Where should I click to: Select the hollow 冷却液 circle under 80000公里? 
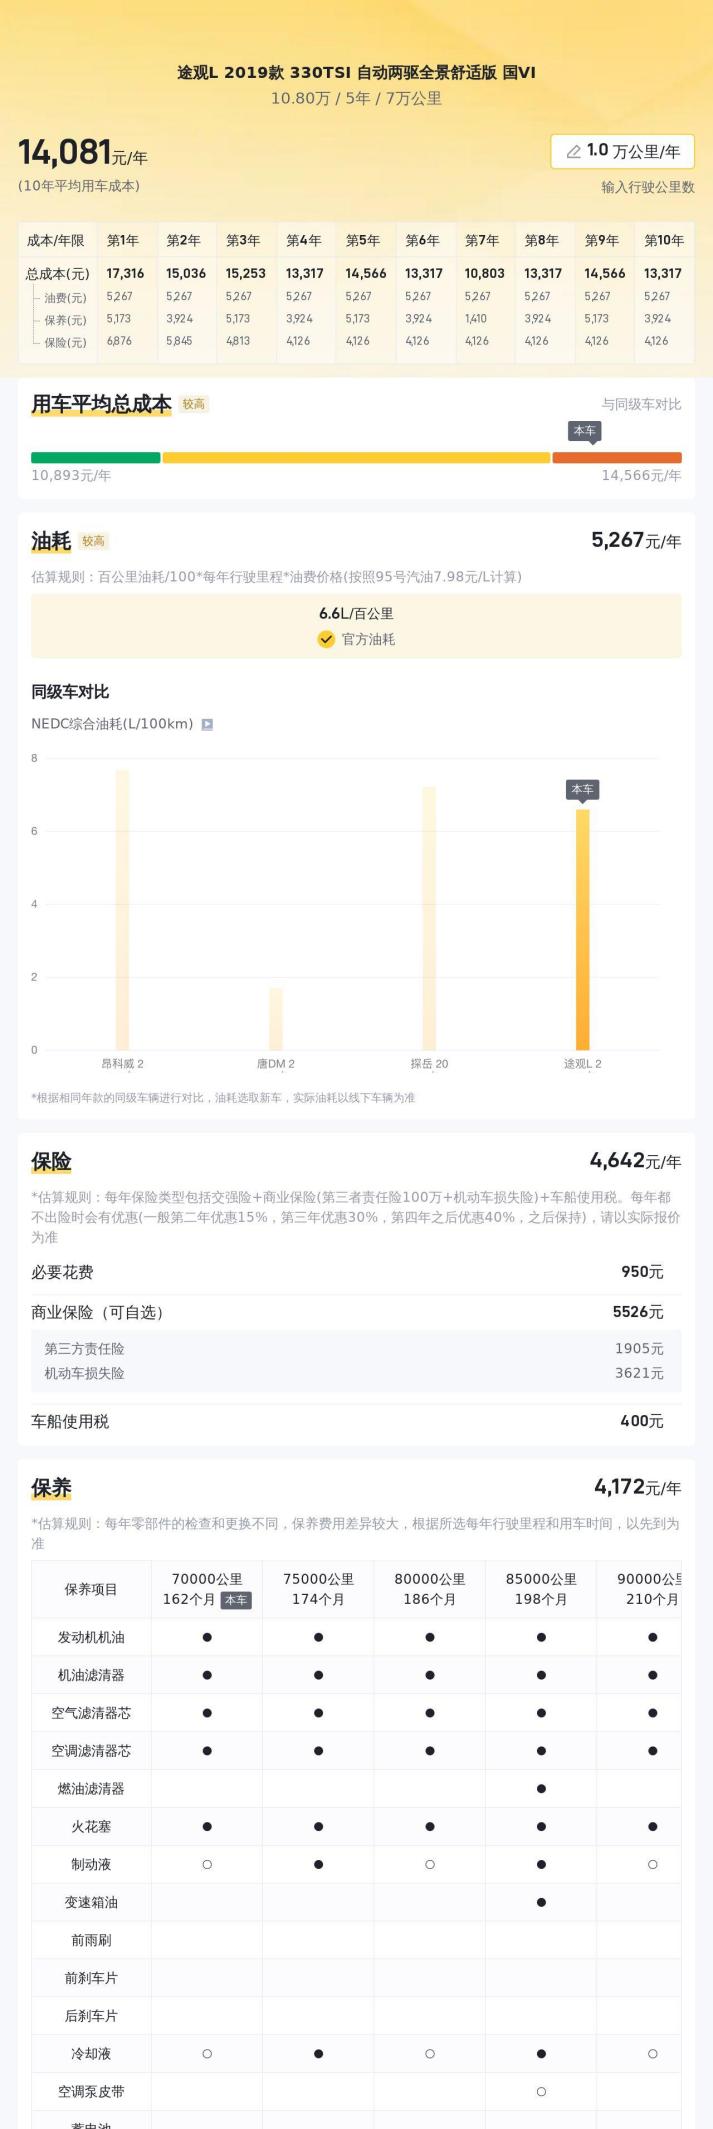point(430,2053)
